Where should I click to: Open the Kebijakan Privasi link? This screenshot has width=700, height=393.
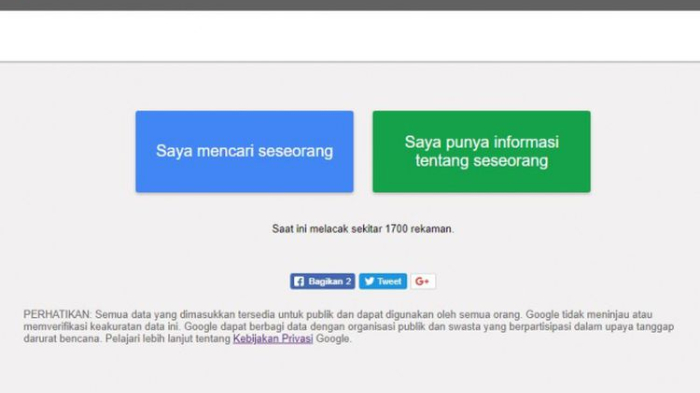point(273,339)
